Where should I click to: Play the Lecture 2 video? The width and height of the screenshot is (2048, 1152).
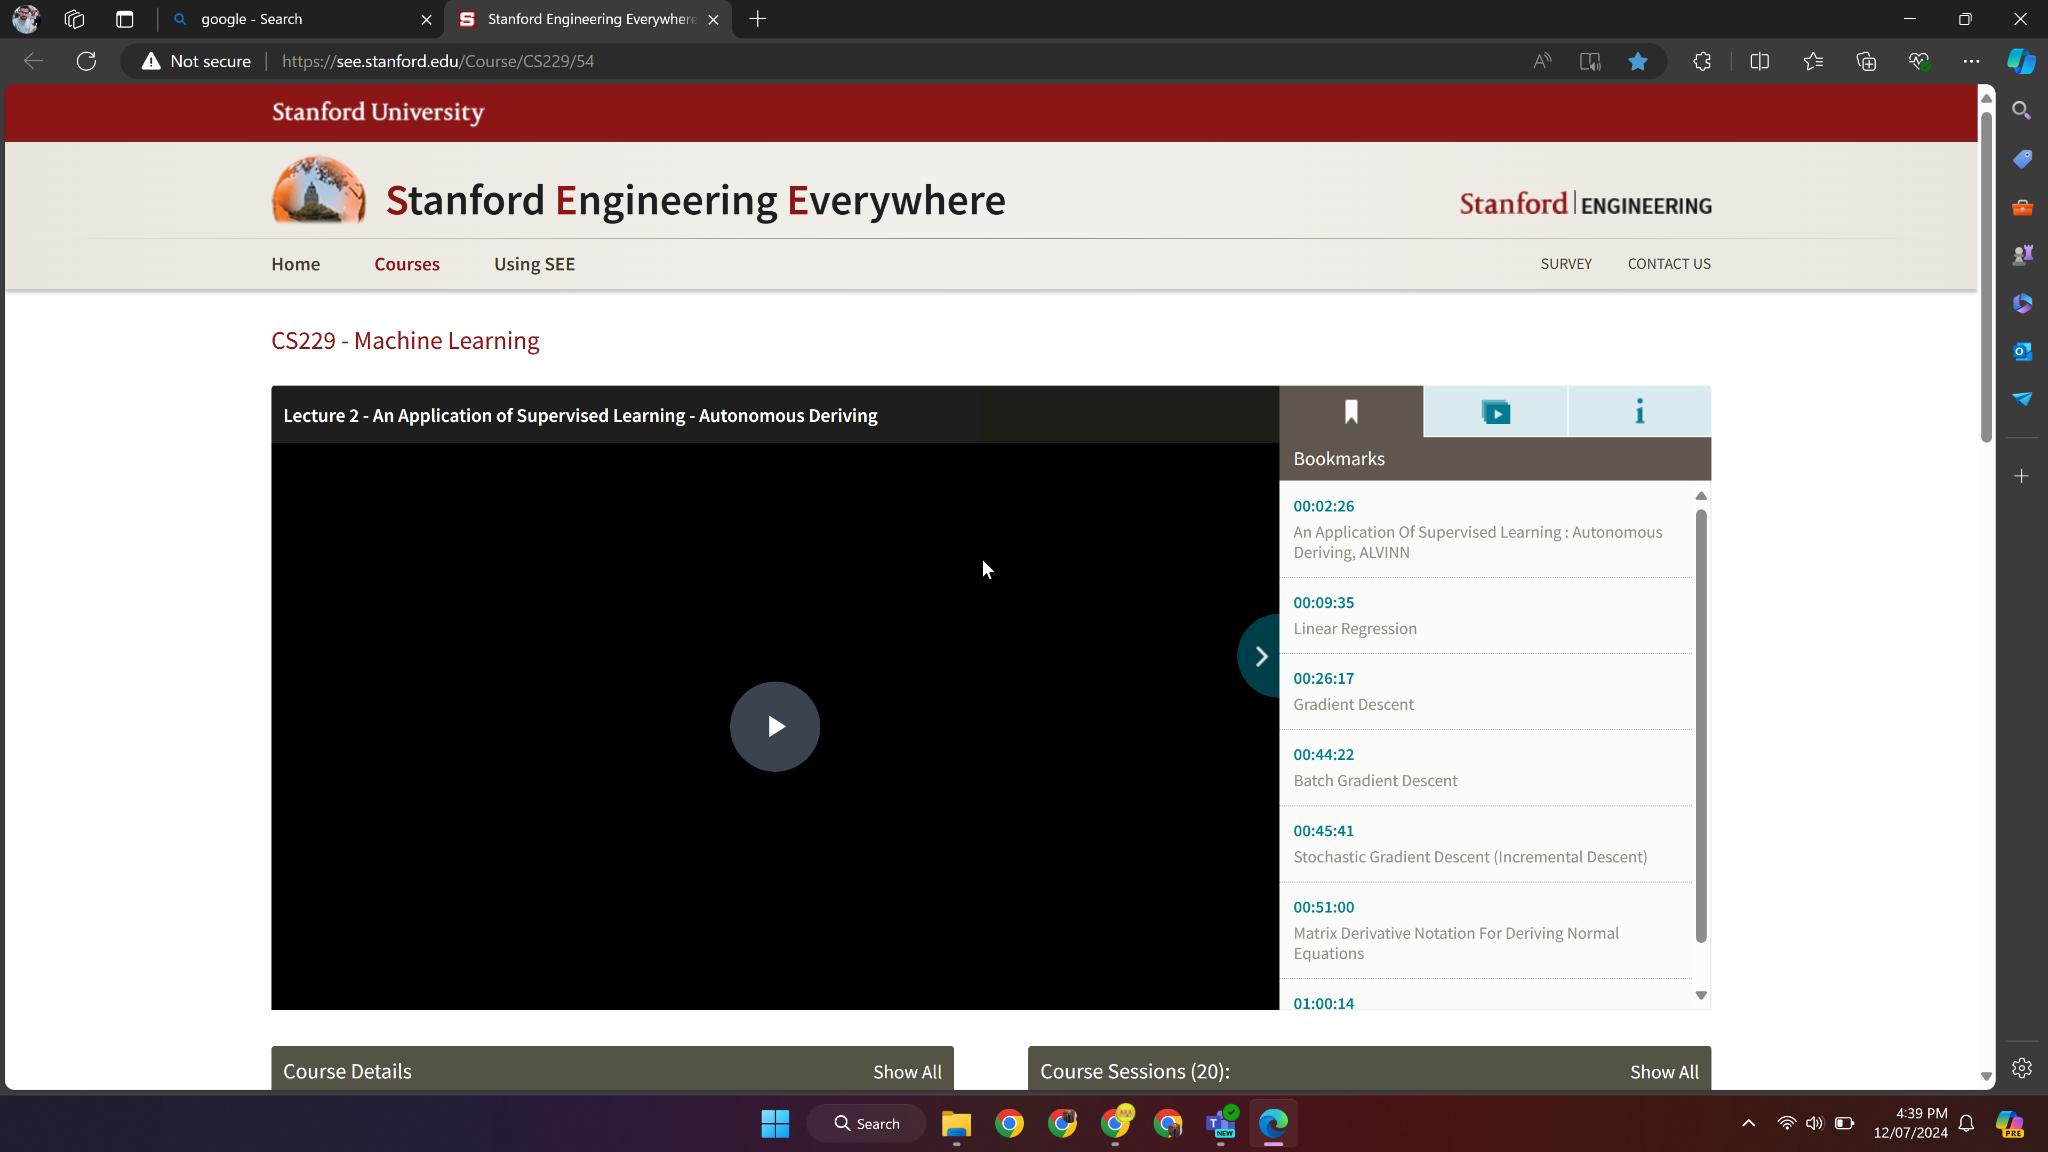click(x=774, y=727)
